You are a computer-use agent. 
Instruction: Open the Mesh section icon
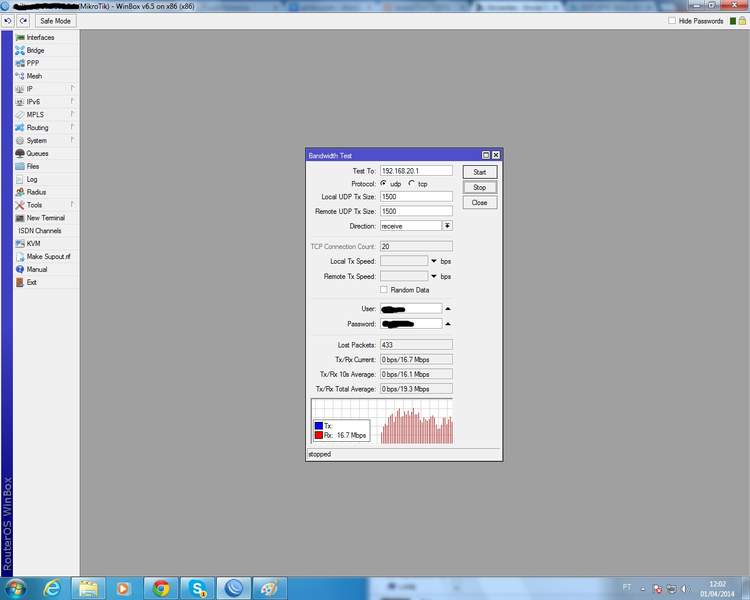pyautogui.click(x=20, y=76)
